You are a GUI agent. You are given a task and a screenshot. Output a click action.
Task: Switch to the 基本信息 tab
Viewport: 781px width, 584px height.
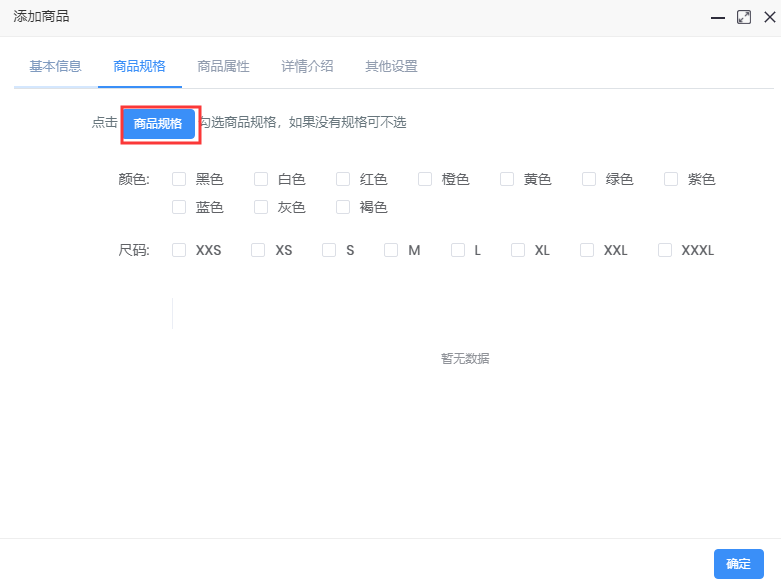tap(55, 66)
